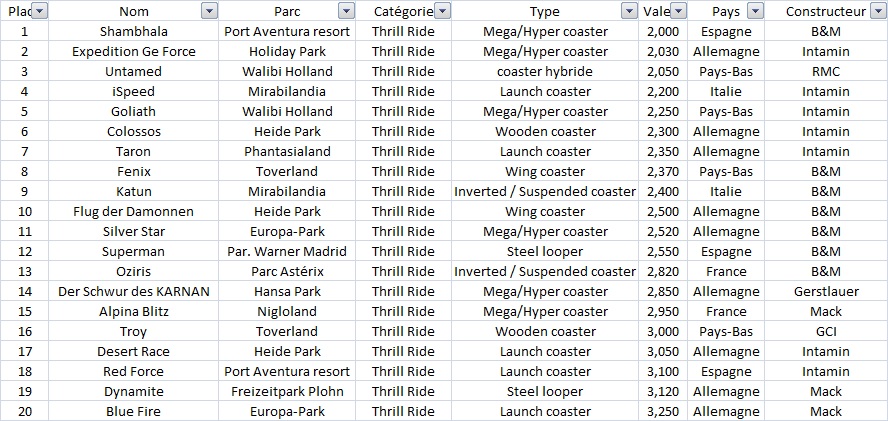The image size is (888, 421).
Task: Click Pays-Bas in the Untamed row
Action: (x=726, y=71)
